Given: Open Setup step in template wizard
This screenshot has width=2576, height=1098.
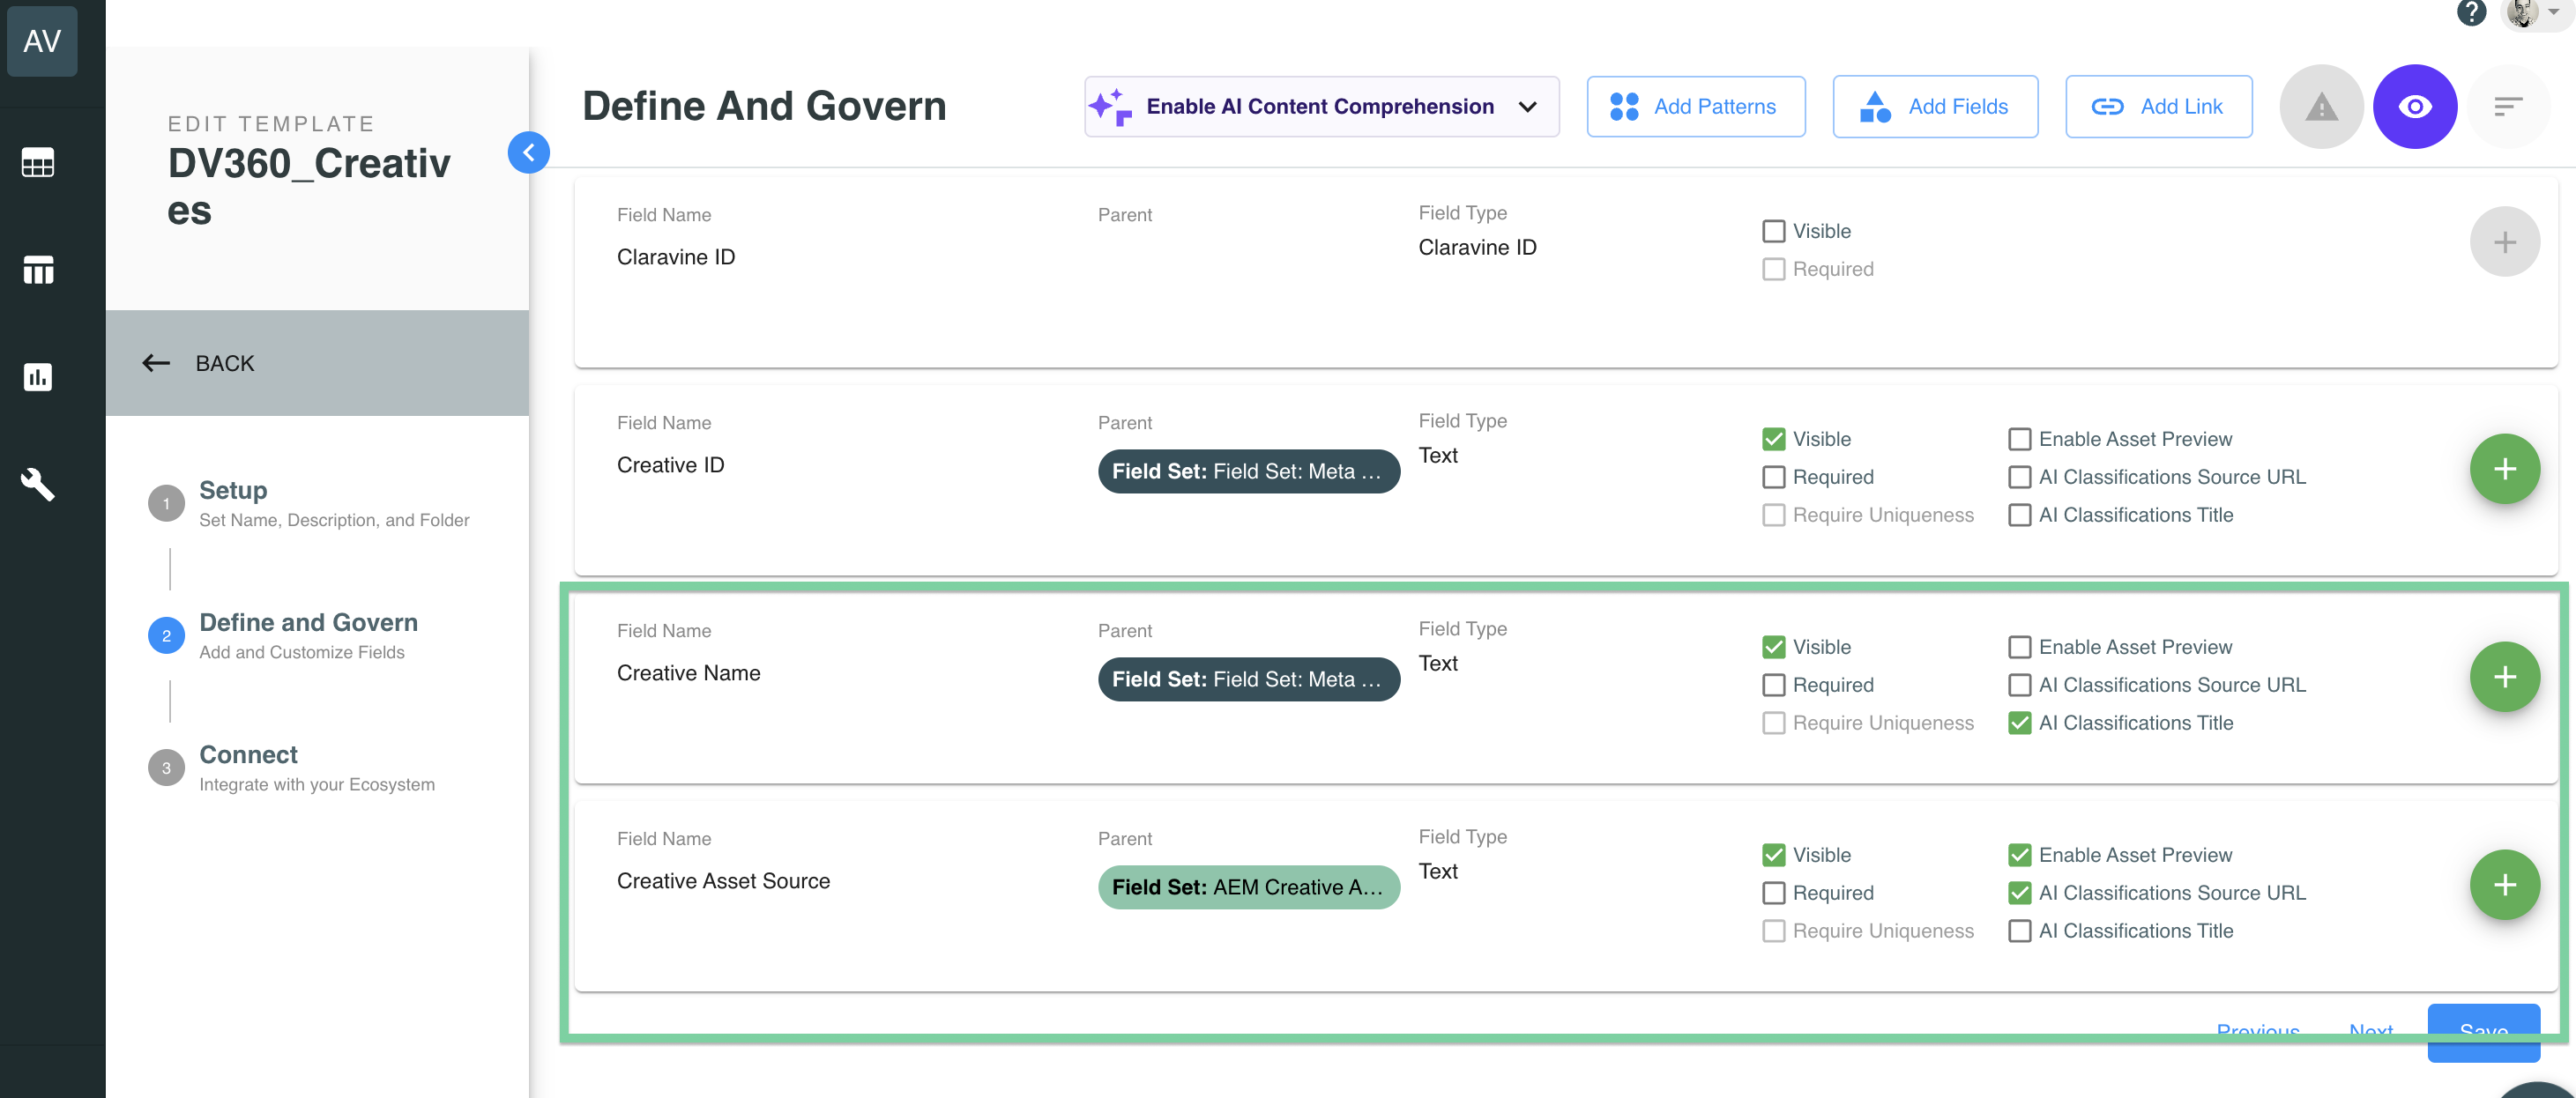Looking at the screenshot, I should (308, 503).
